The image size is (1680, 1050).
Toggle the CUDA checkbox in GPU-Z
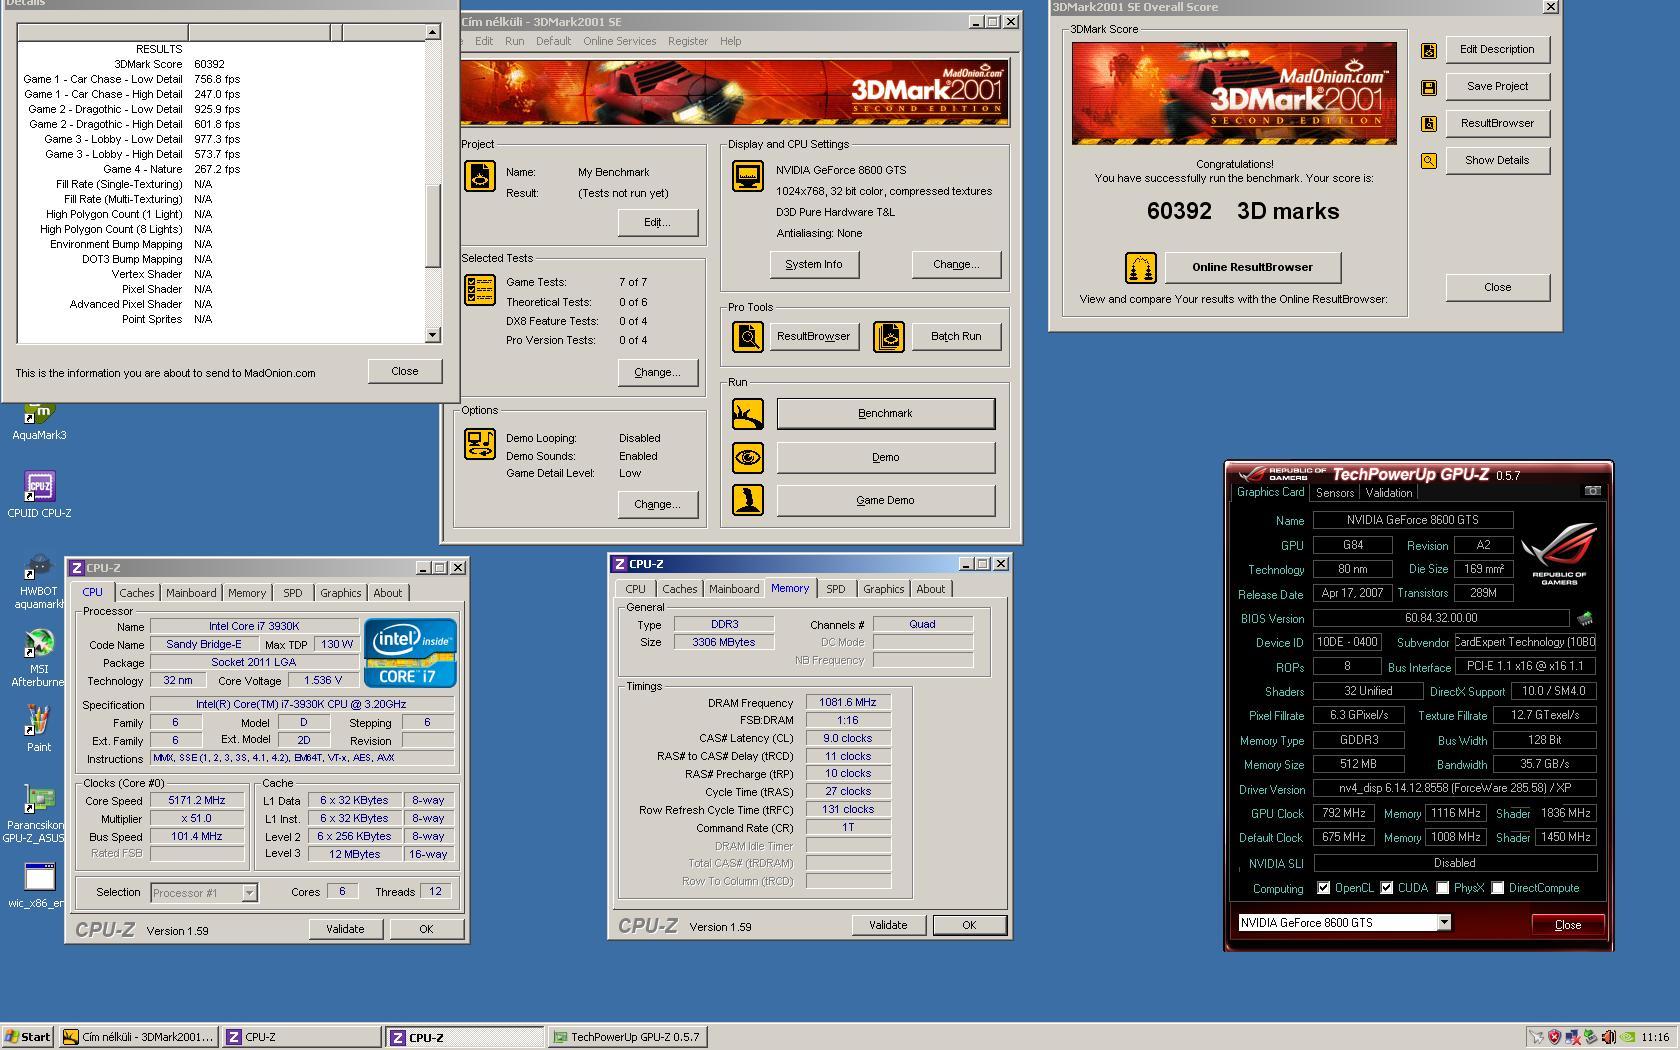tap(1387, 888)
